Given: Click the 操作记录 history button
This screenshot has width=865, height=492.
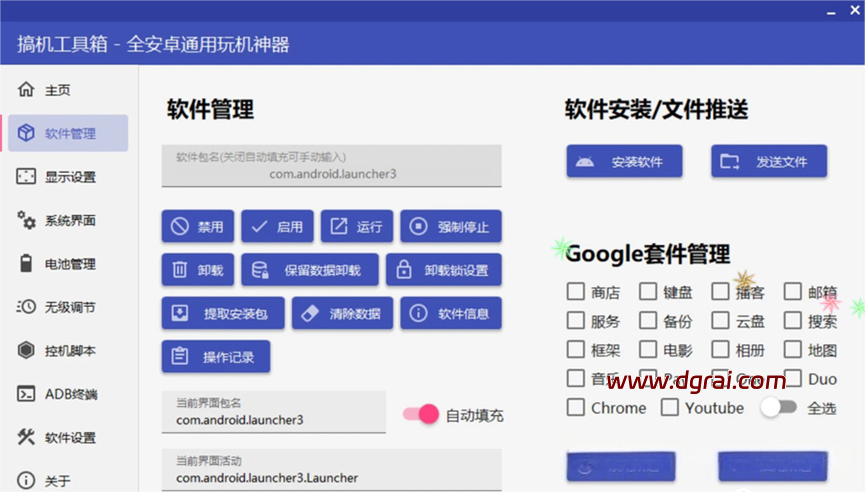Looking at the screenshot, I should (x=216, y=356).
